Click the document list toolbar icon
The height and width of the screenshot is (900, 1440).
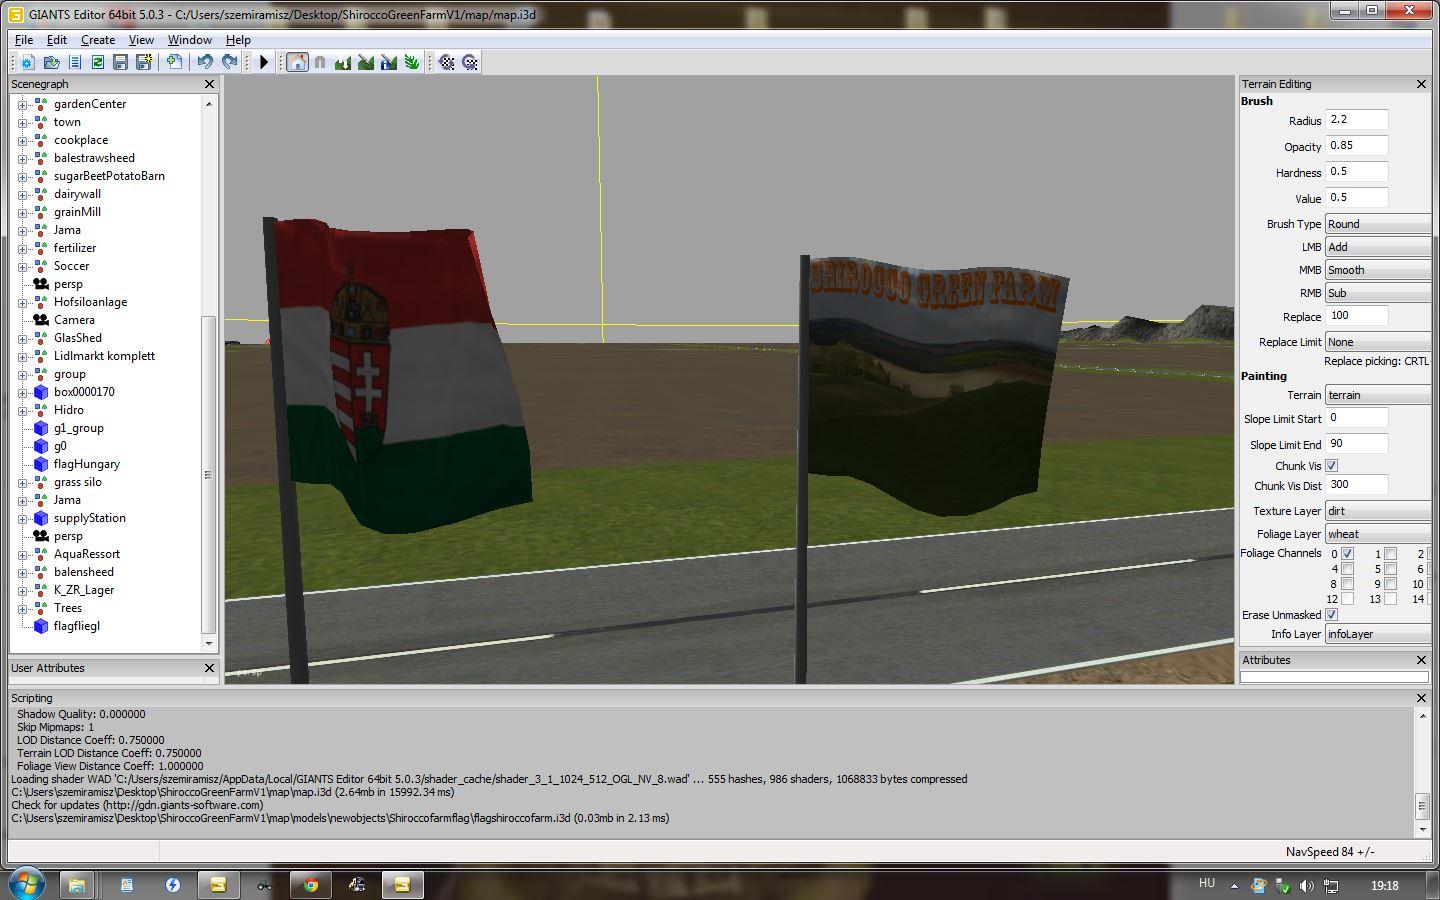pyautogui.click(x=74, y=62)
